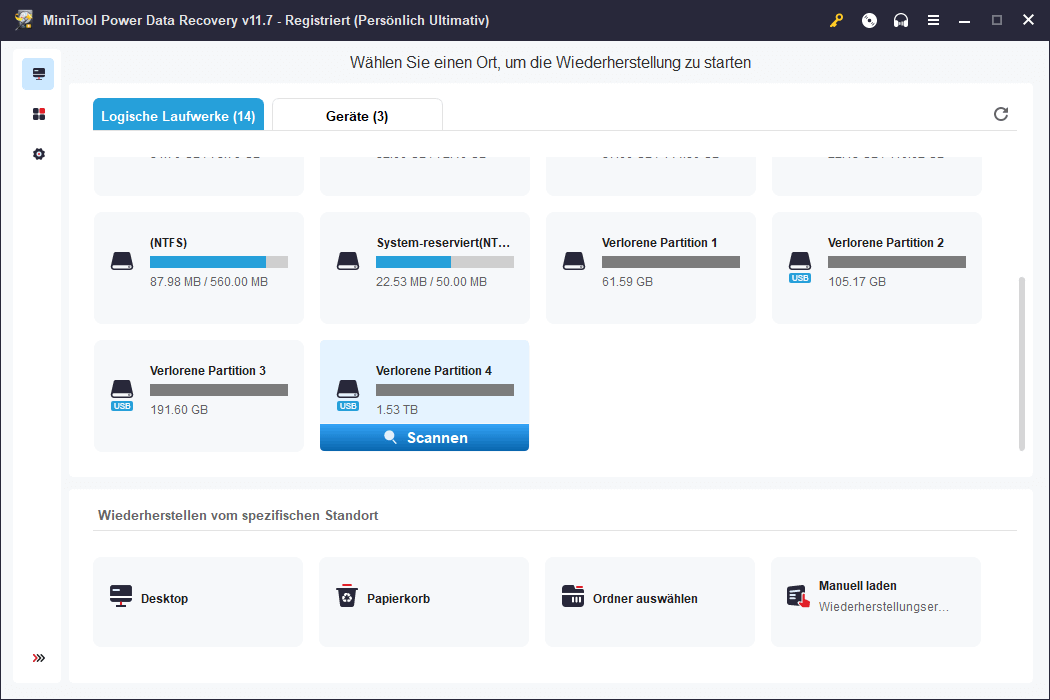This screenshot has width=1050, height=700.
Task: Click the Desktop monitor icon
Action: click(121, 596)
